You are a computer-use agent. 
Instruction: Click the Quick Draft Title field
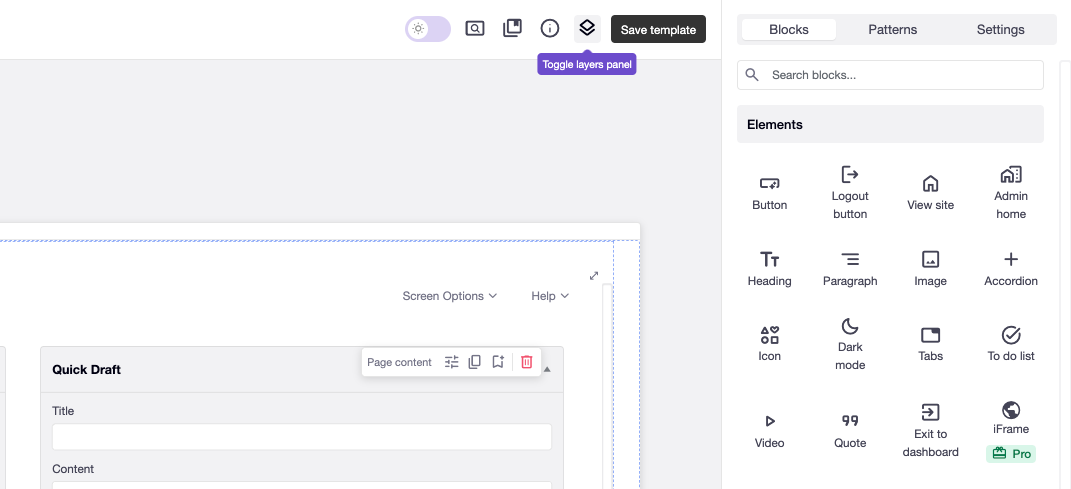[302, 437]
